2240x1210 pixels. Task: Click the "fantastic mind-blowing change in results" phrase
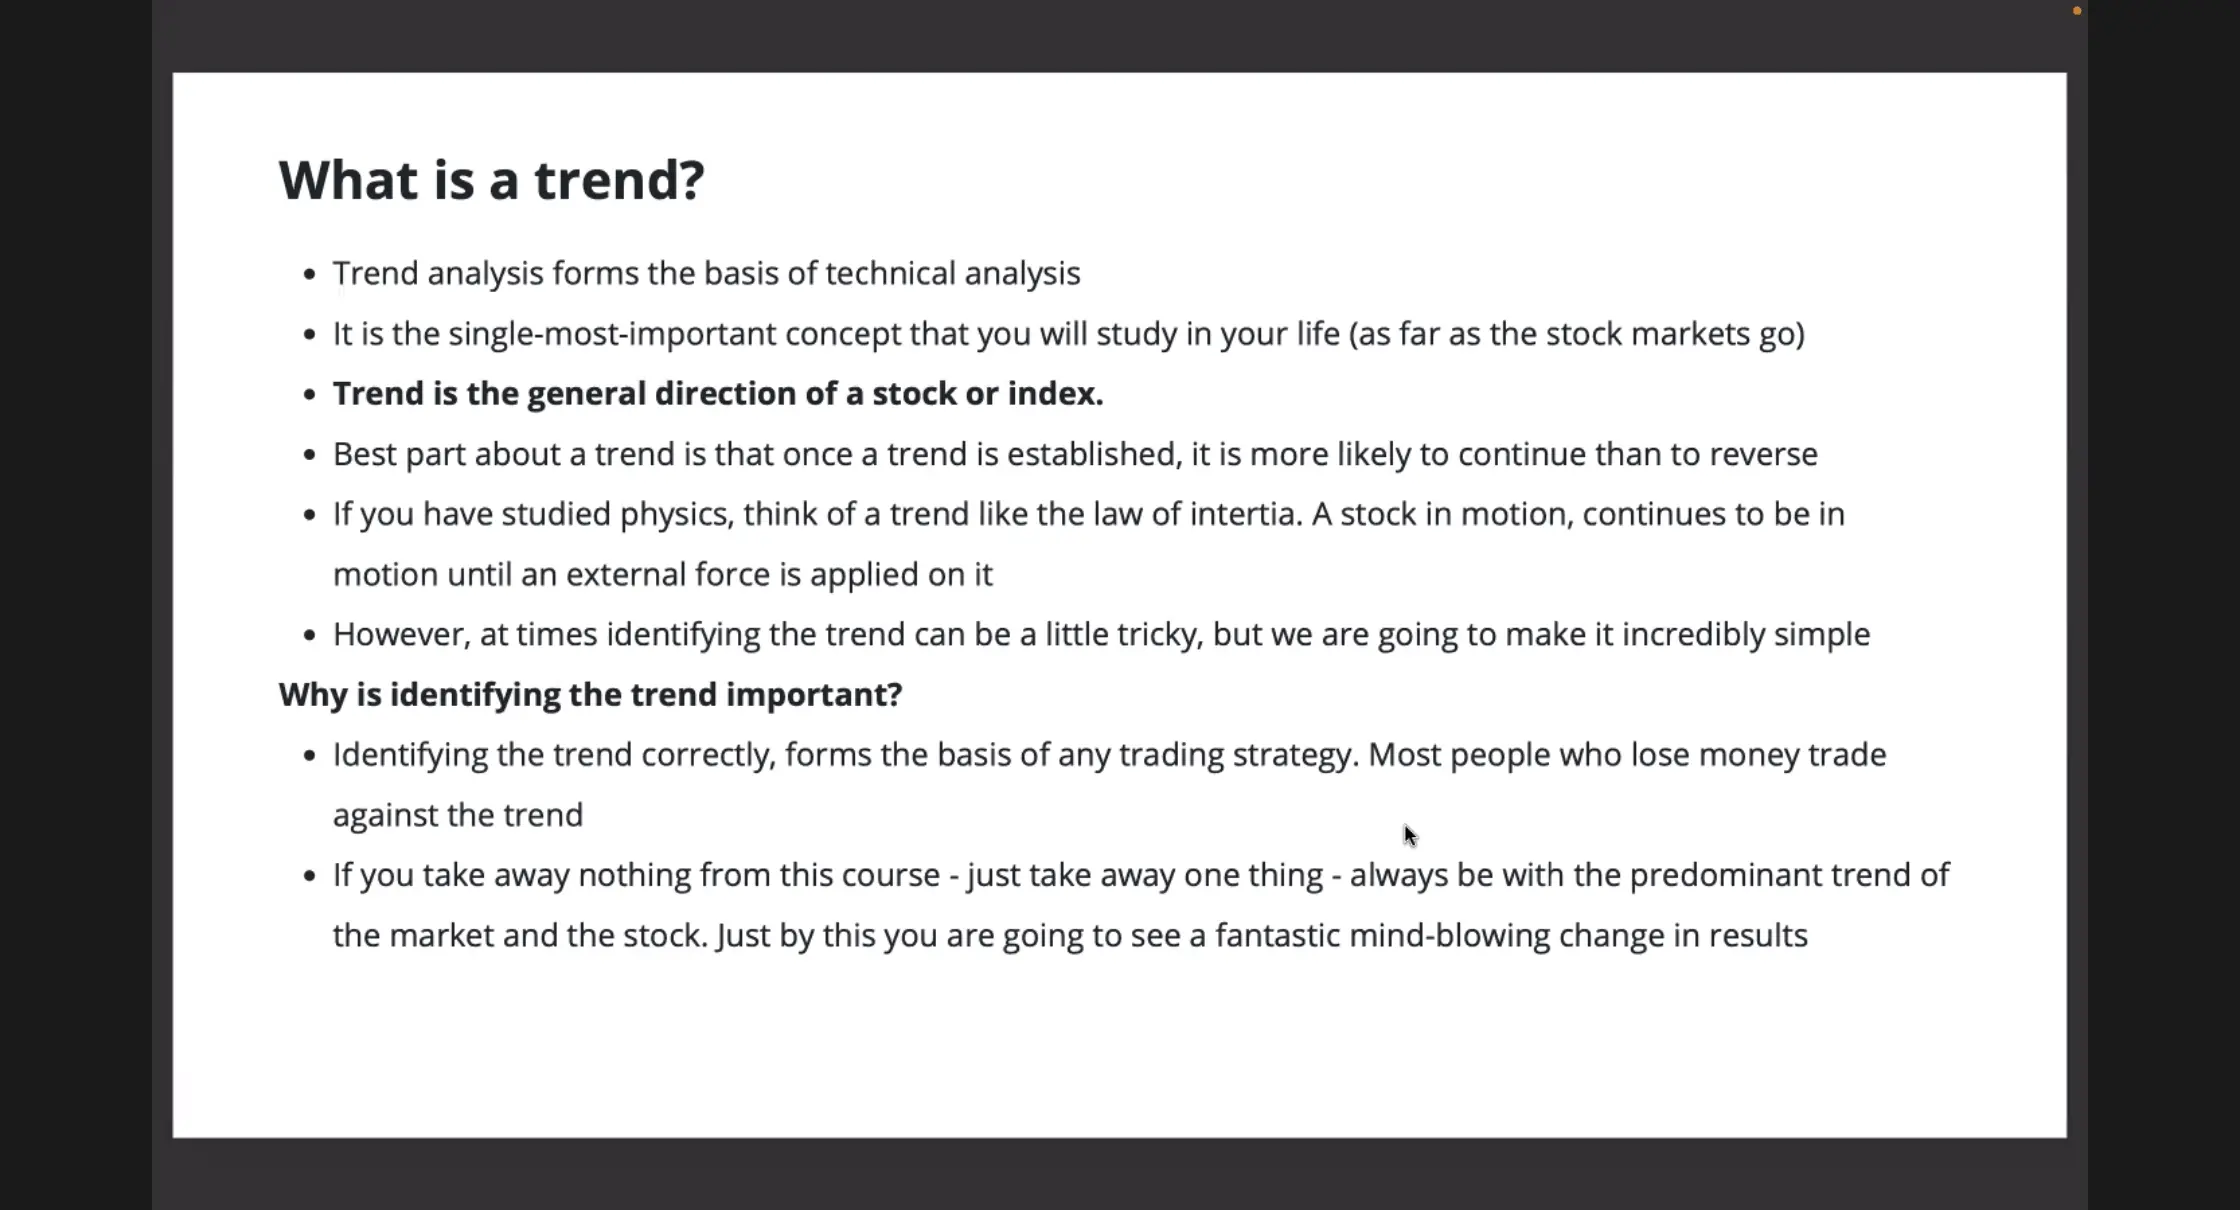(x=1511, y=935)
